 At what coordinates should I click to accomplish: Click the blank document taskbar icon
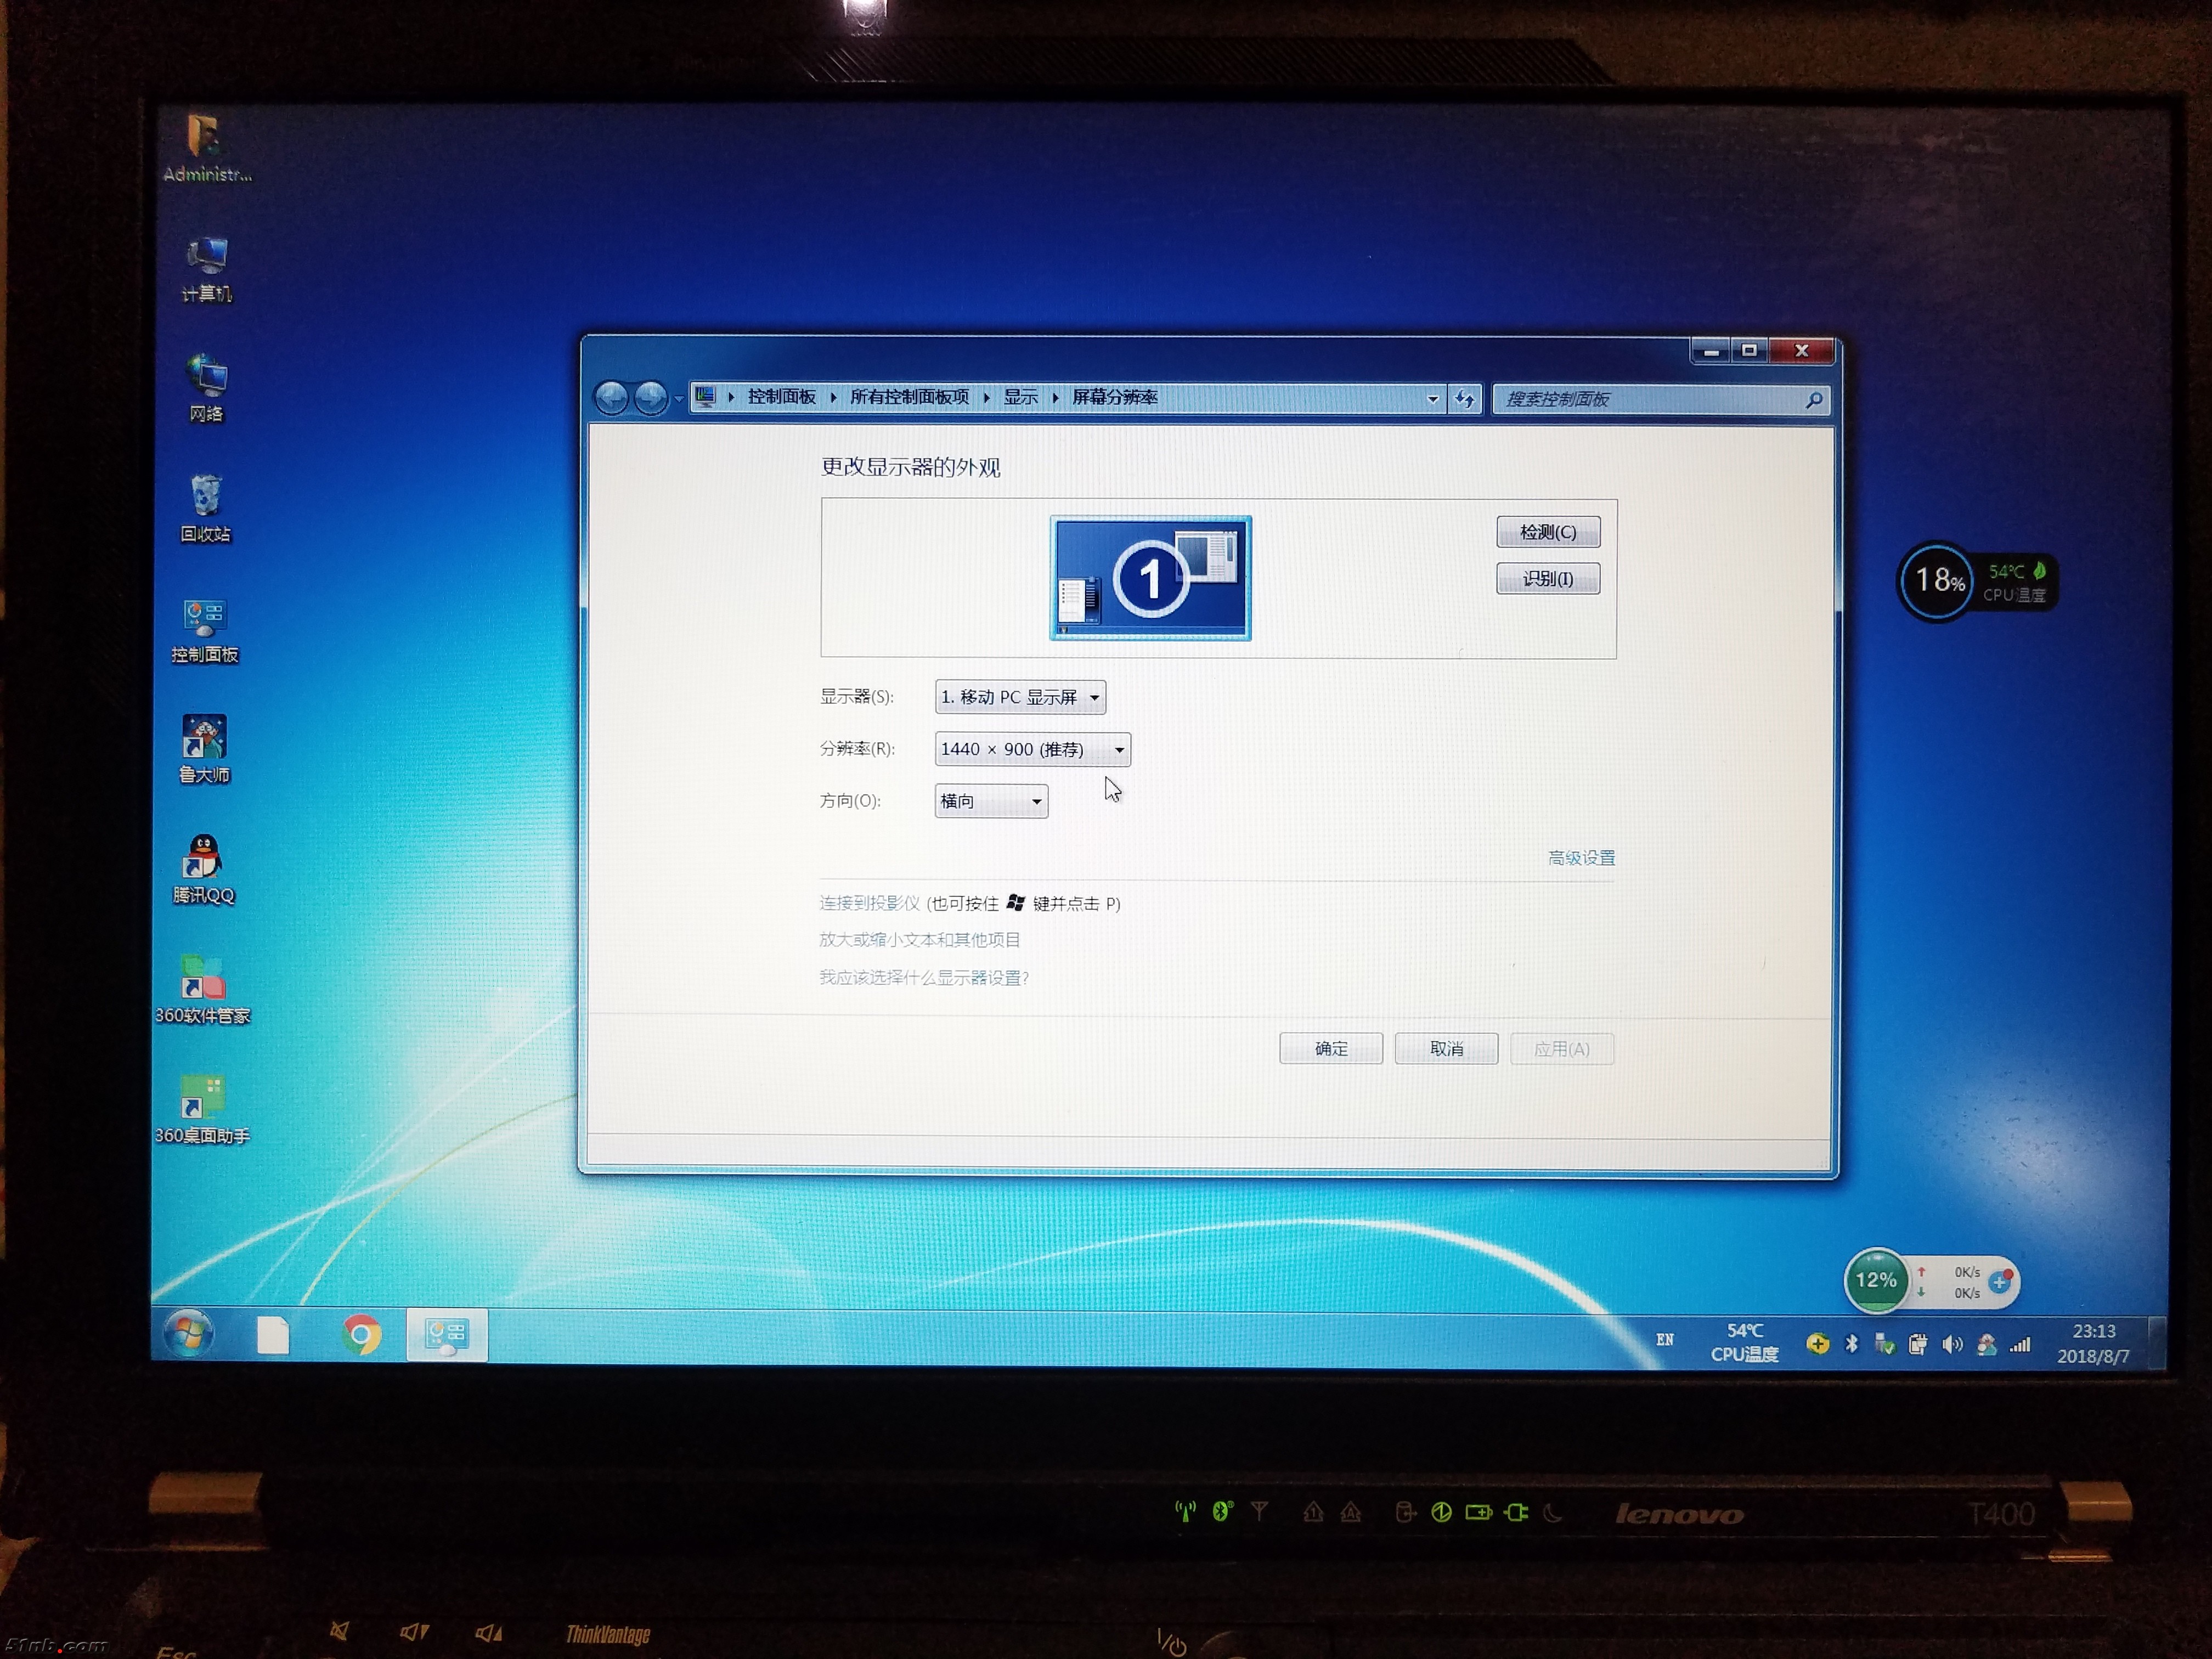[273, 1335]
